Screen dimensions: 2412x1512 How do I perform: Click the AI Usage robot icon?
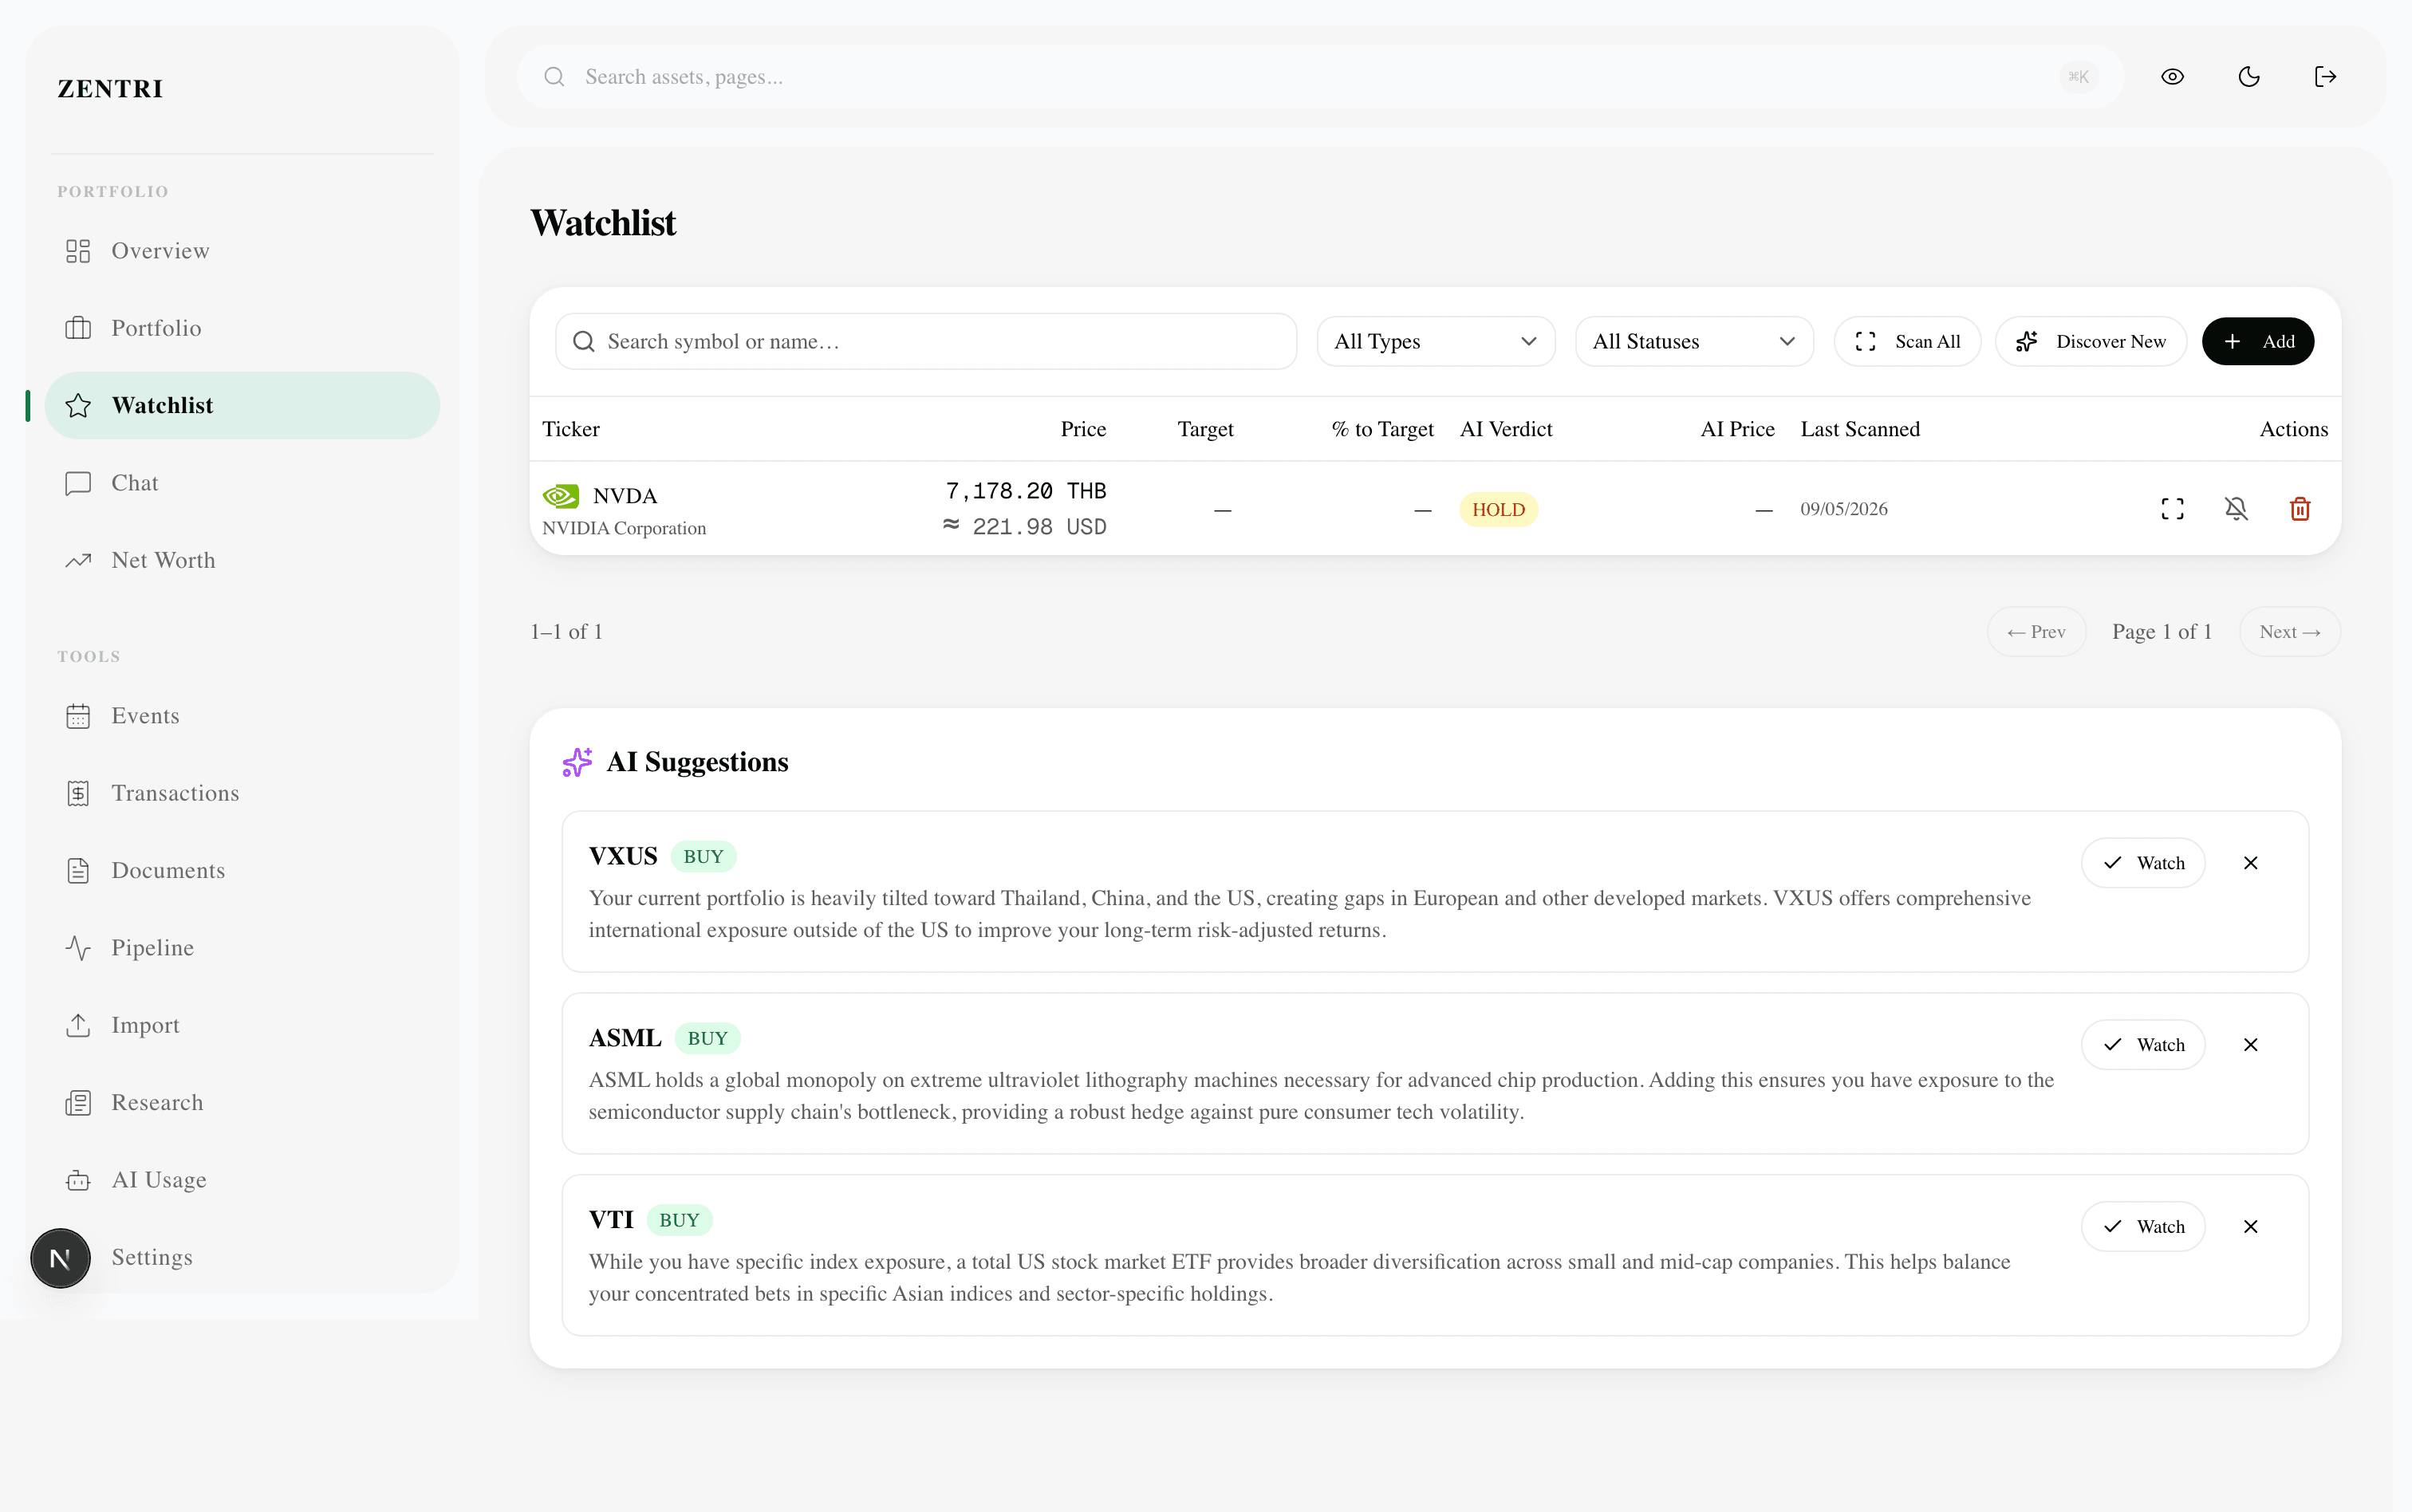click(x=78, y=1180)
